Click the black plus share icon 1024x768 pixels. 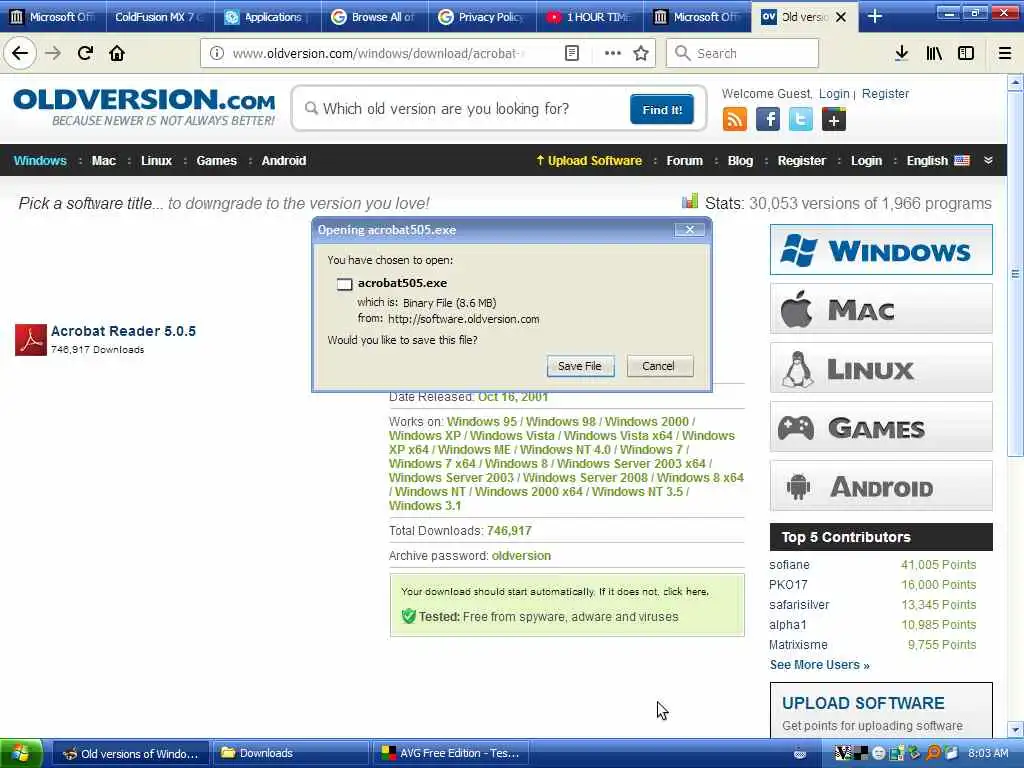click(x=834, y=120)
